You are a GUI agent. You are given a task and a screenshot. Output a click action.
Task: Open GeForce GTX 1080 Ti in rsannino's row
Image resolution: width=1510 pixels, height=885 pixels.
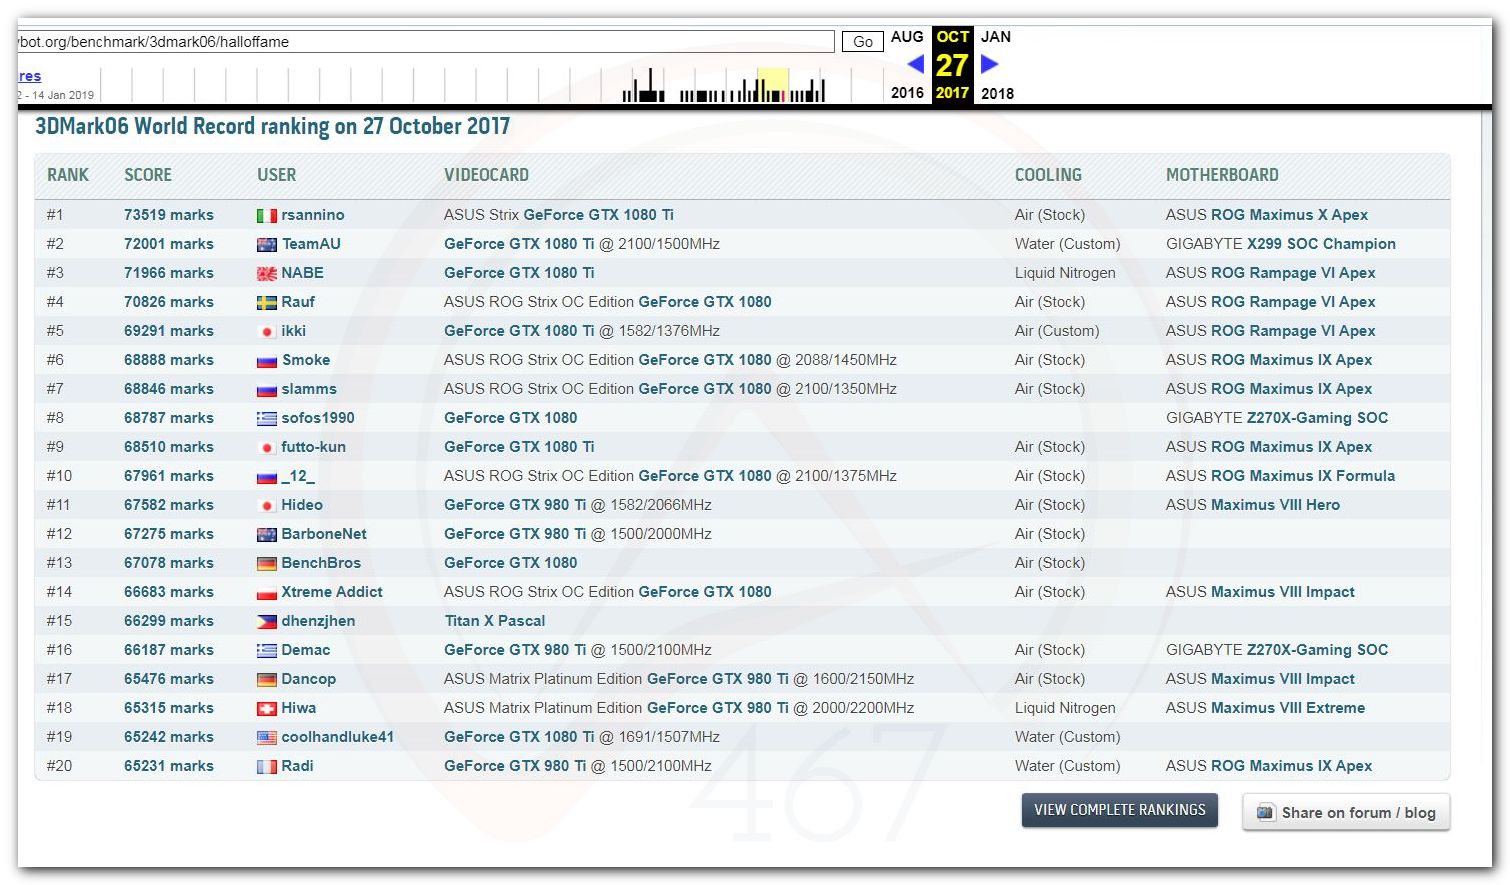tap(598, 215)
